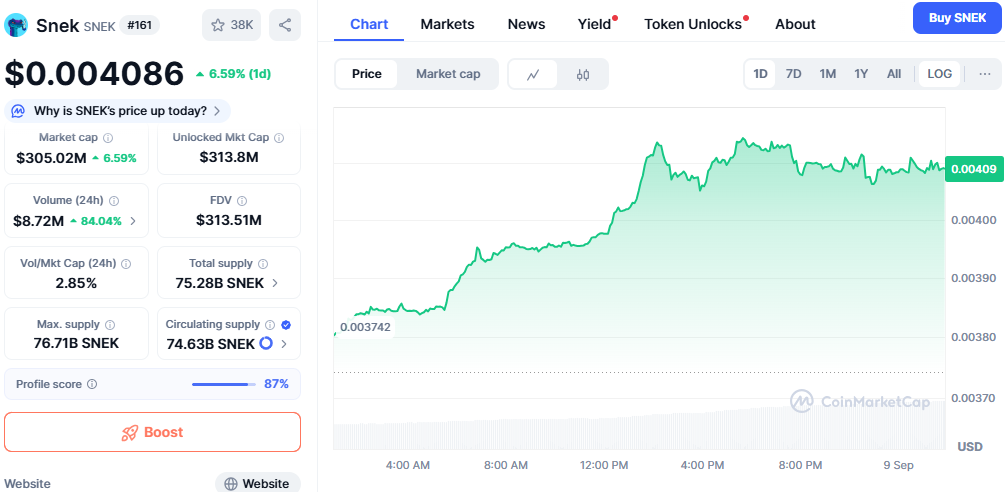This screenshot has height=492, width=1005.
Task: Select the 7D time range
Action: pos(793,74)
